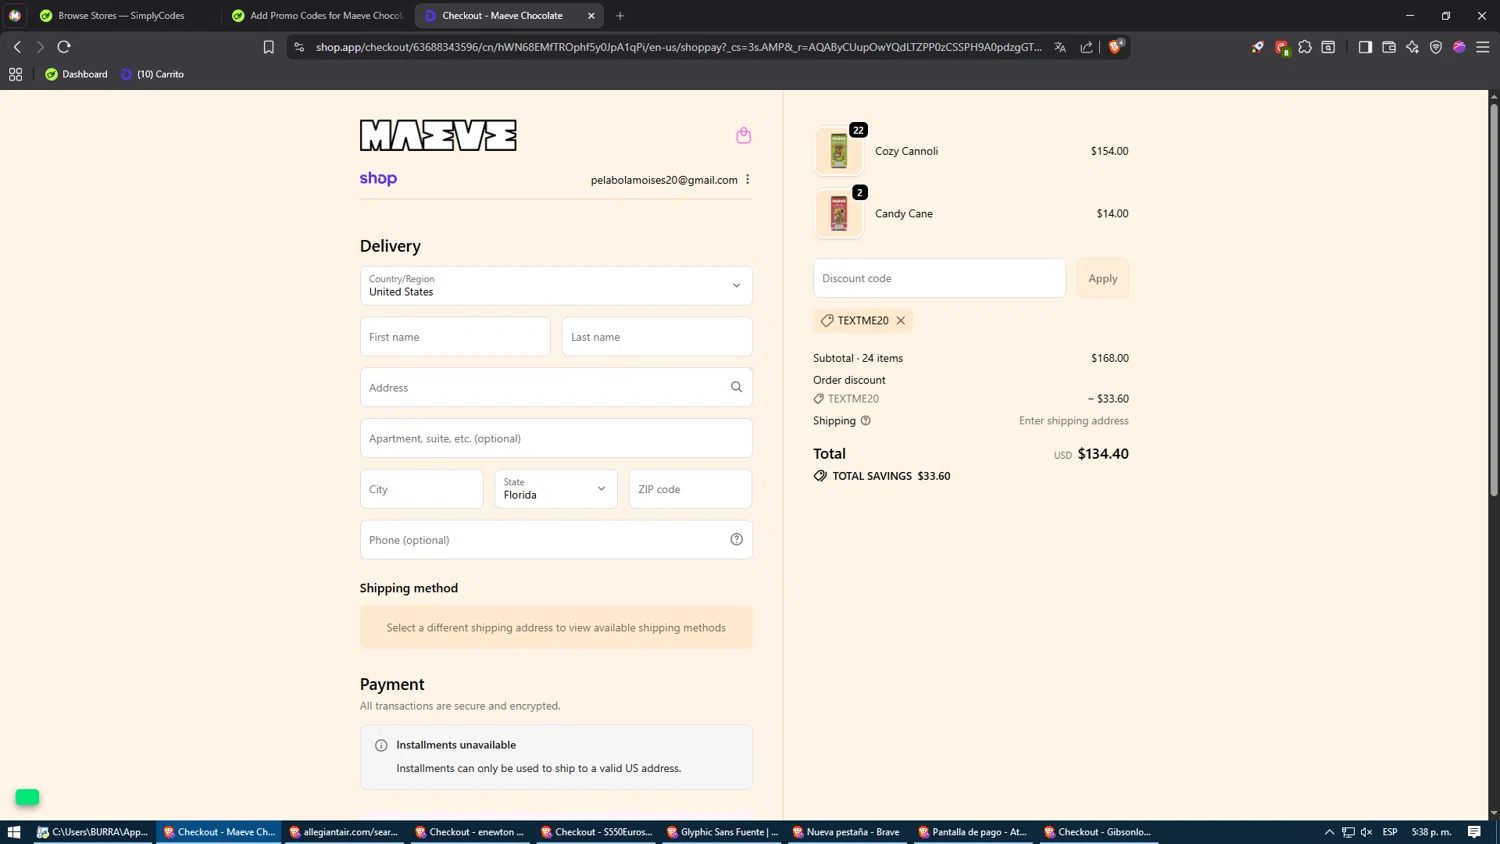
Task: Click the Cozy Cannoli product thumbnail
Action: click(x=839, y=151)
